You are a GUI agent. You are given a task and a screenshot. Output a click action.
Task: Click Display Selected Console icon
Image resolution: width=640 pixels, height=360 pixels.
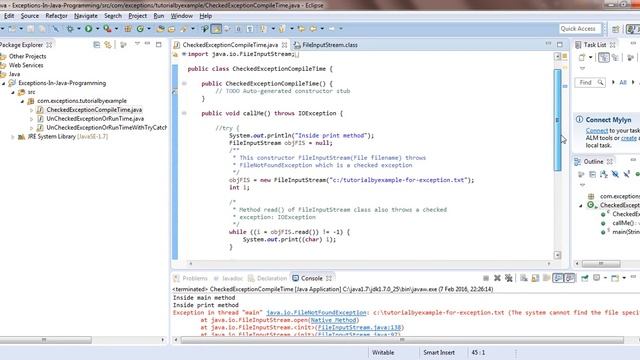point(596,278)
